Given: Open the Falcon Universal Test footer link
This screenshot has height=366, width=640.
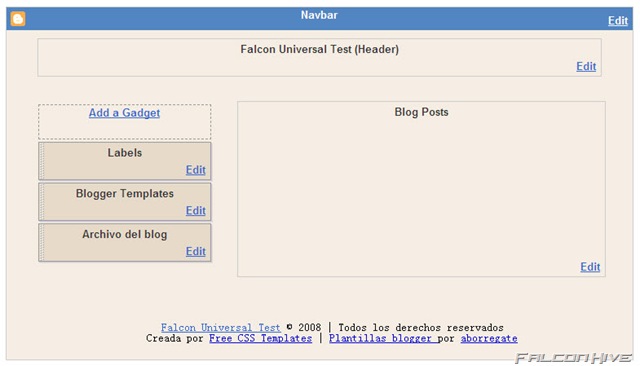Looking at the screenshot, I should click(x=220, y=327).
